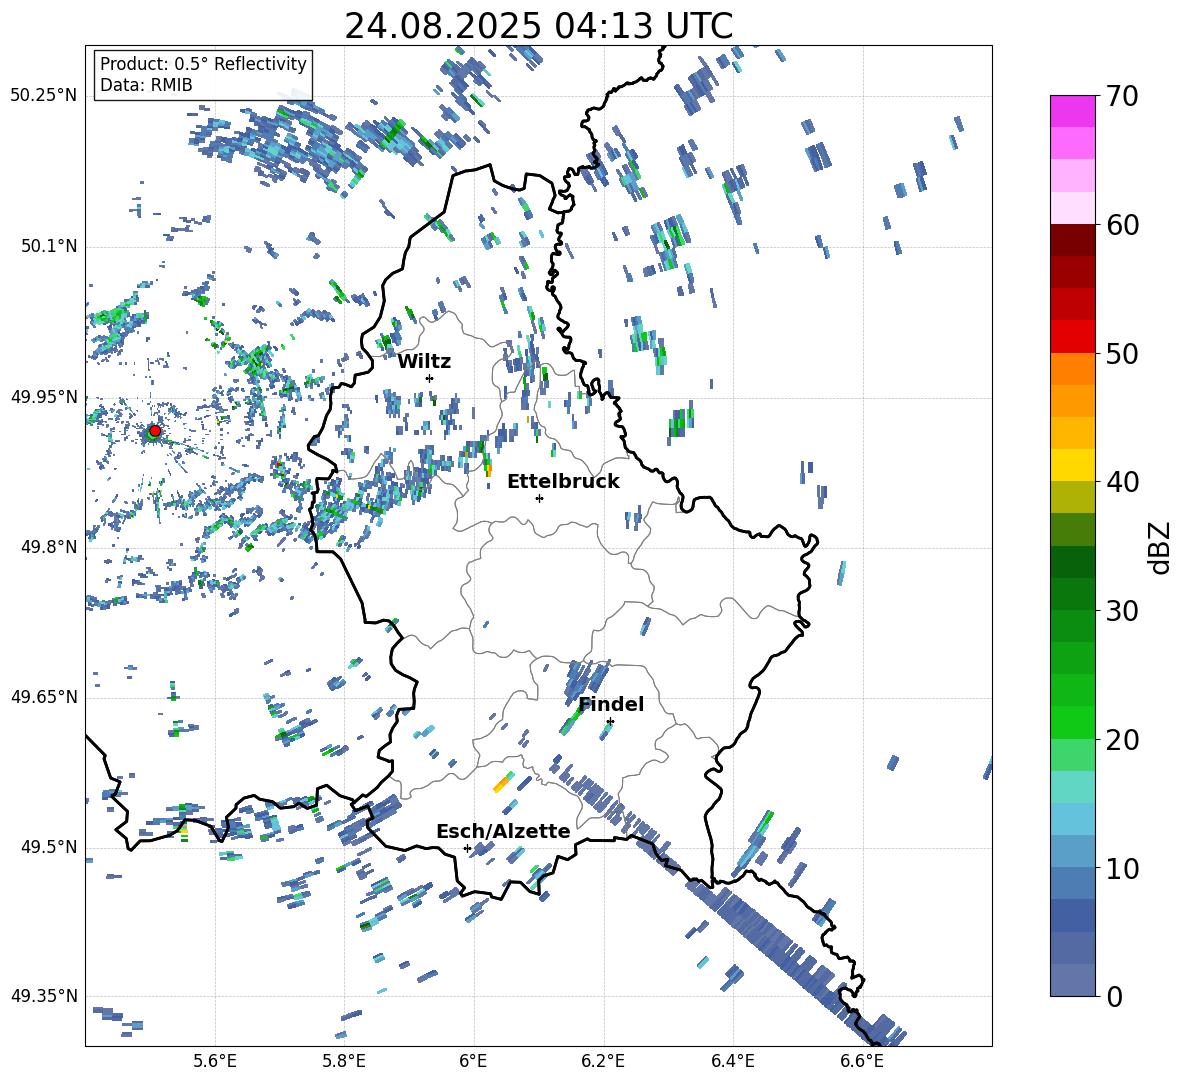This screenshot has height=1081, width=1184.
Task: Click the longitude label 6.4°E
Action: tap(732, 1061)
